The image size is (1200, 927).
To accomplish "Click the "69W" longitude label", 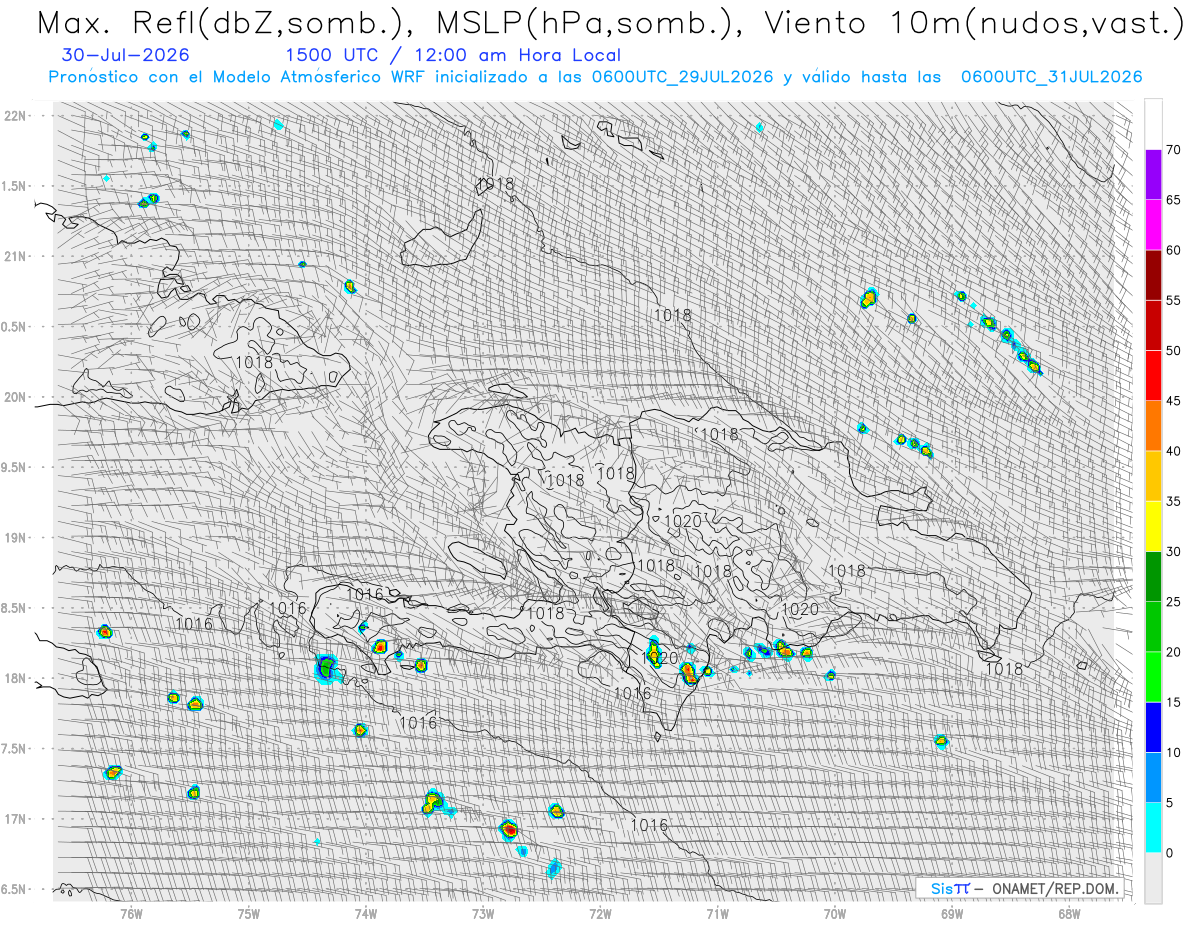I will tap(952, 913).
